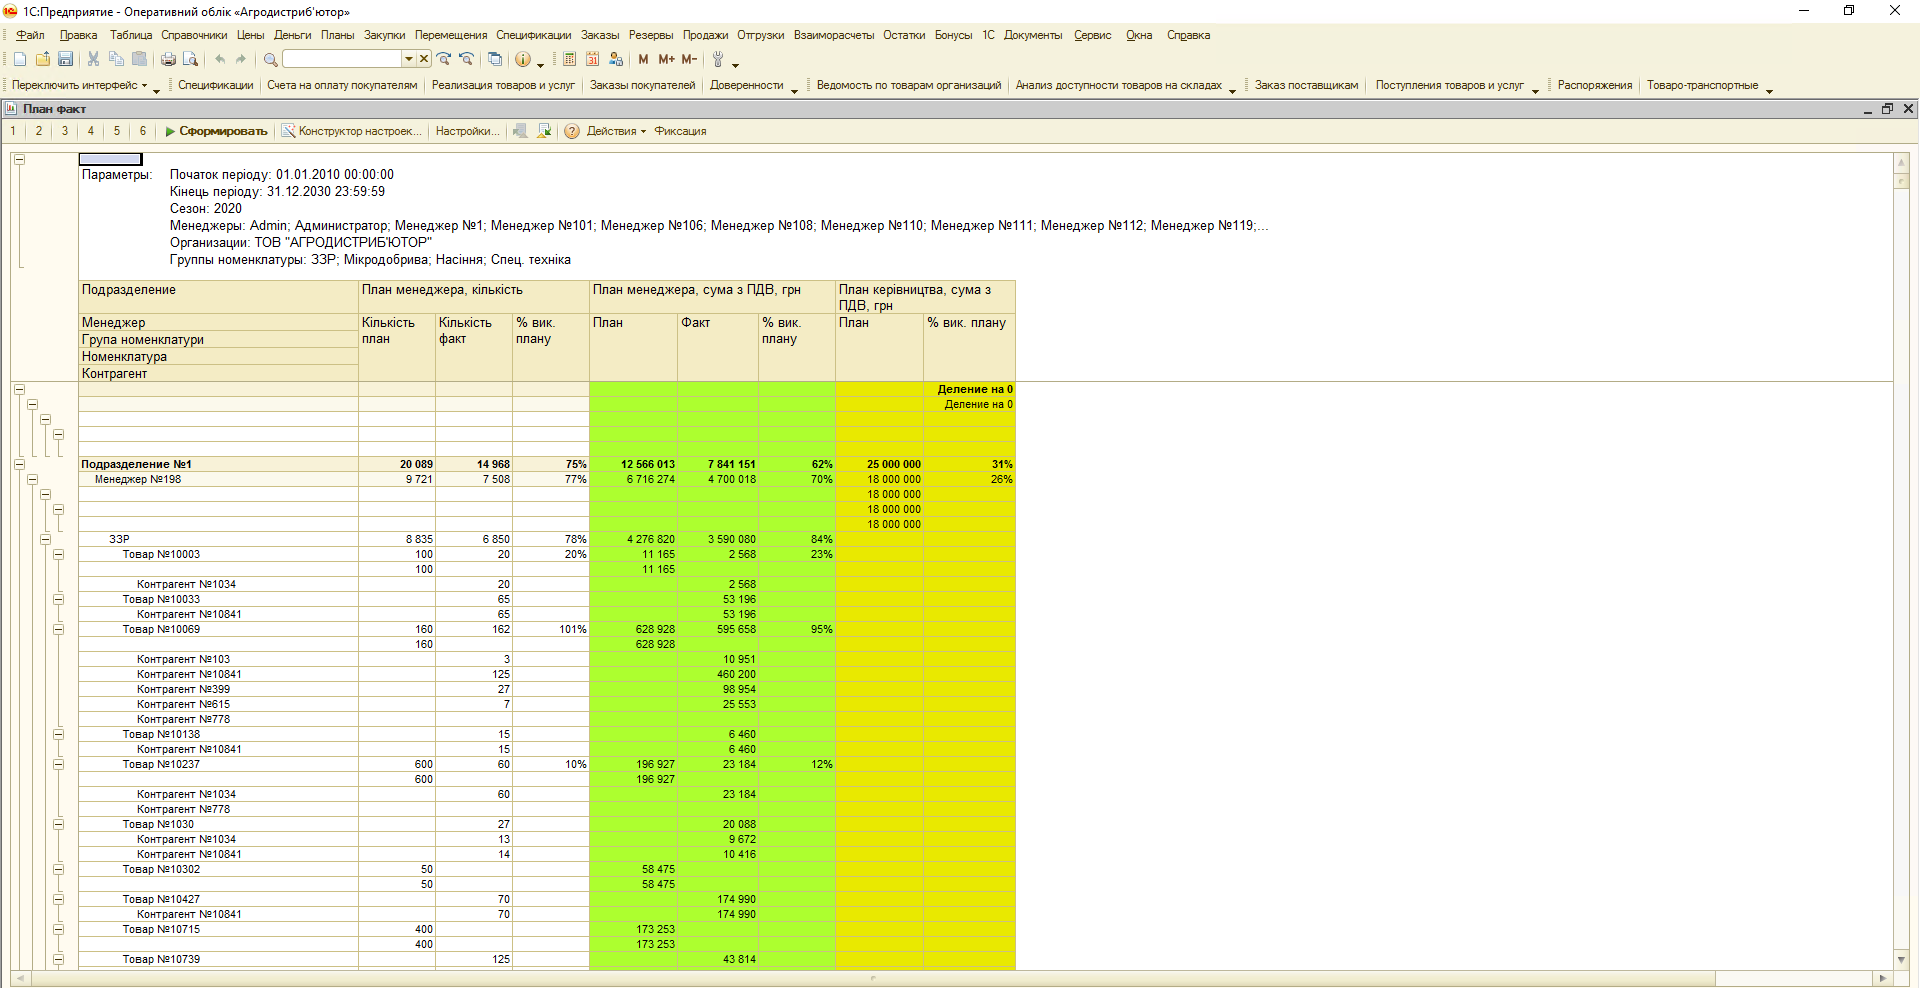This screenshot has width=1920, height=988.
Task: Open the Взаиморасчеты menu
Action: (833, 35)
